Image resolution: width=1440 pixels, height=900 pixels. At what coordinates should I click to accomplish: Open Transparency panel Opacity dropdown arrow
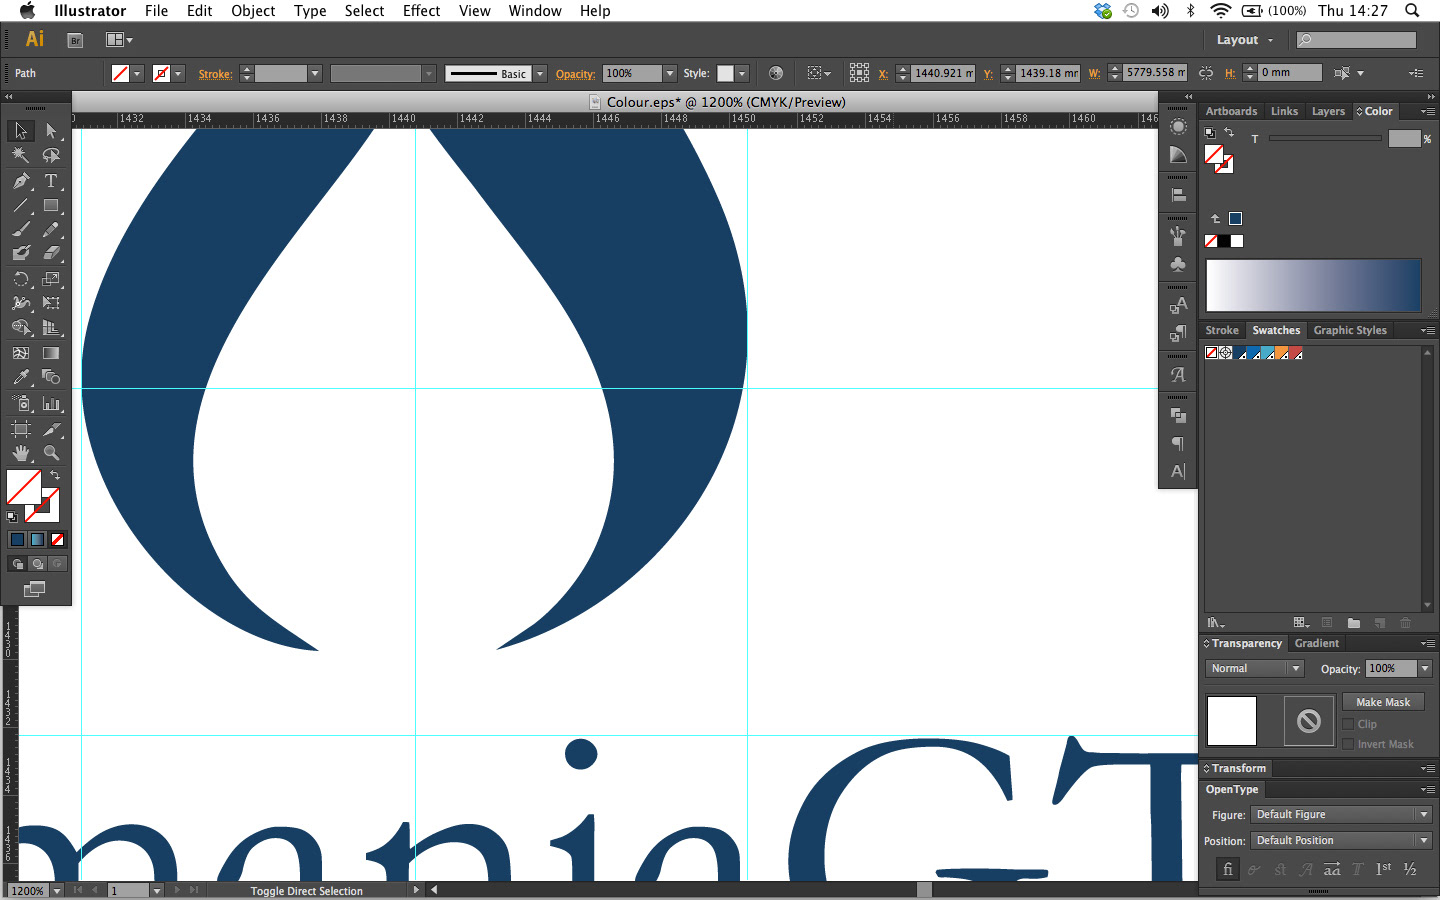tap(1425, 668)
